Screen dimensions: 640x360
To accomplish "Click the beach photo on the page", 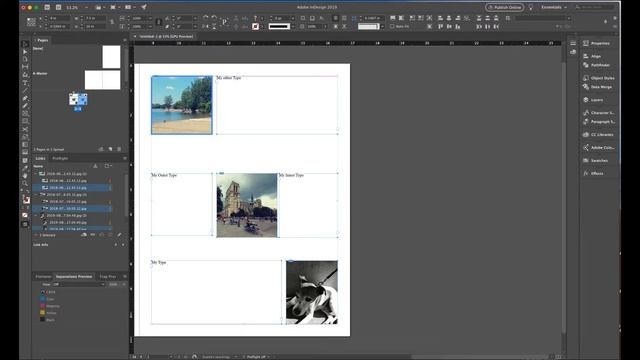I will [x=182, y=105].
